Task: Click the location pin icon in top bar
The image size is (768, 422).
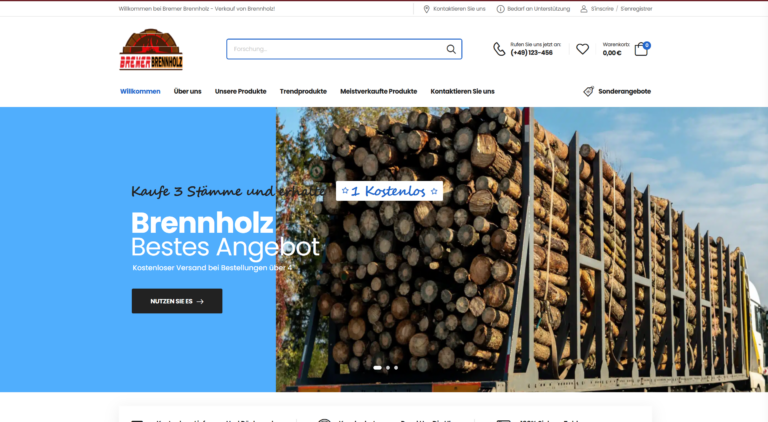Action: pyautogui.click(x=427, y=8)
